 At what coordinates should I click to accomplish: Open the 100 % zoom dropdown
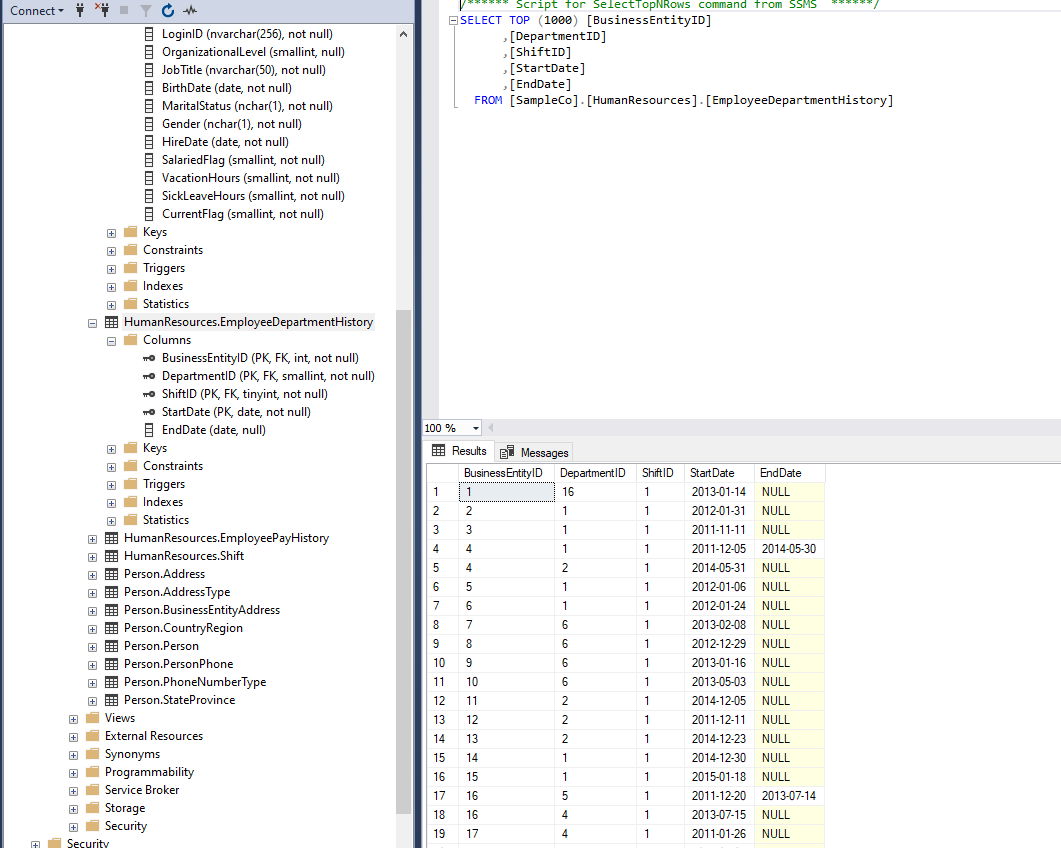click(476, 428)
